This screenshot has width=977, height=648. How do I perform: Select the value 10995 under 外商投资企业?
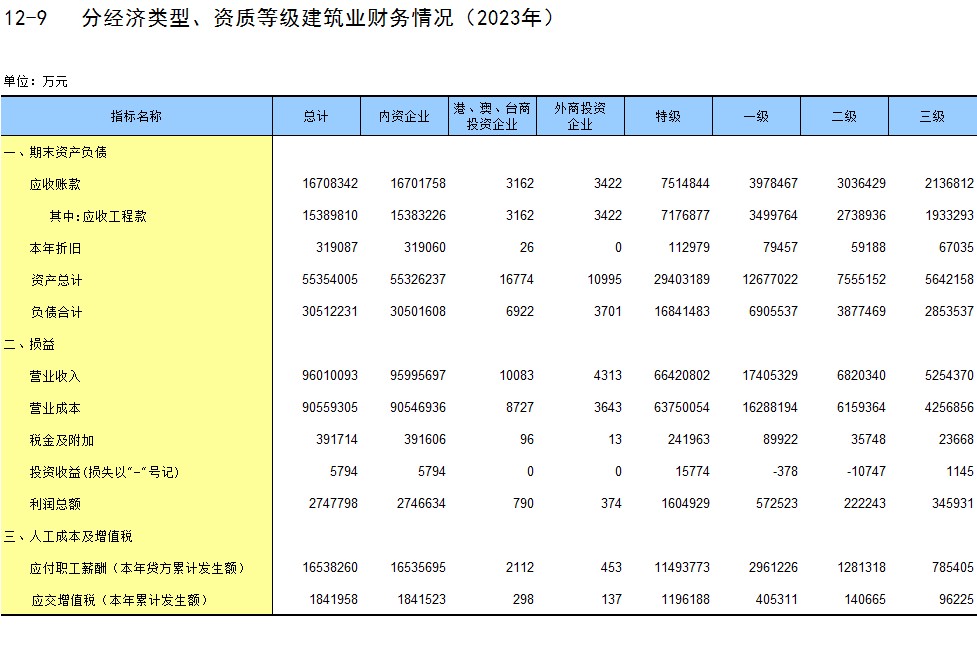[604, 280]
